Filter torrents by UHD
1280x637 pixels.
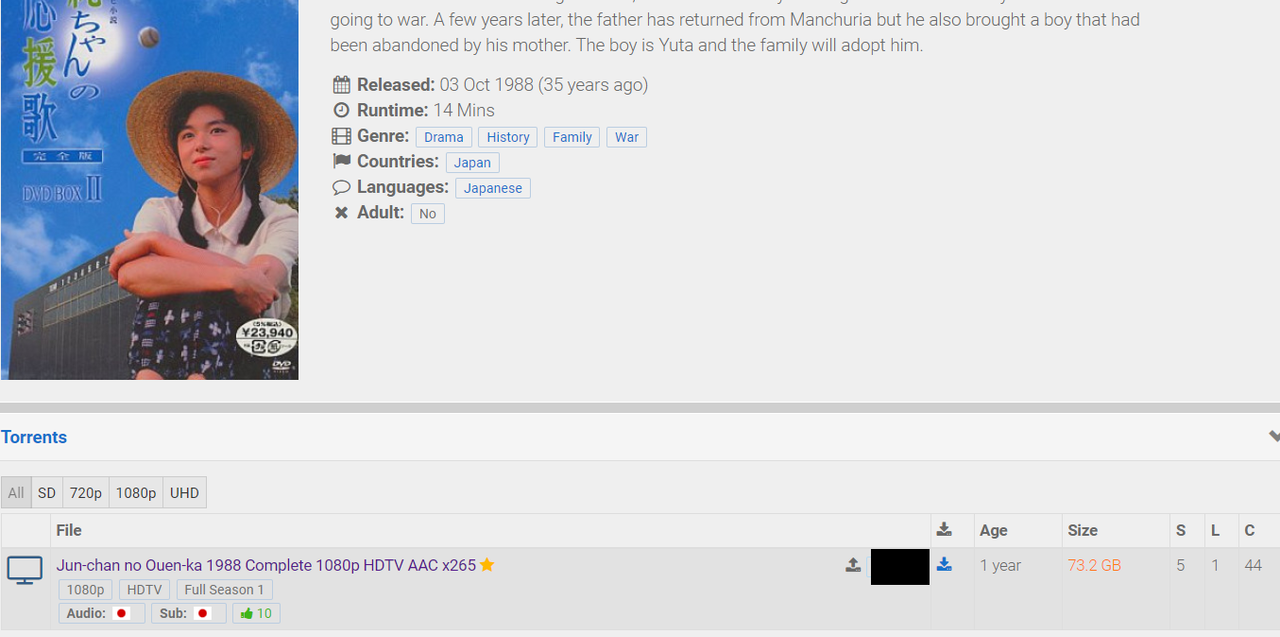(185, 493)
